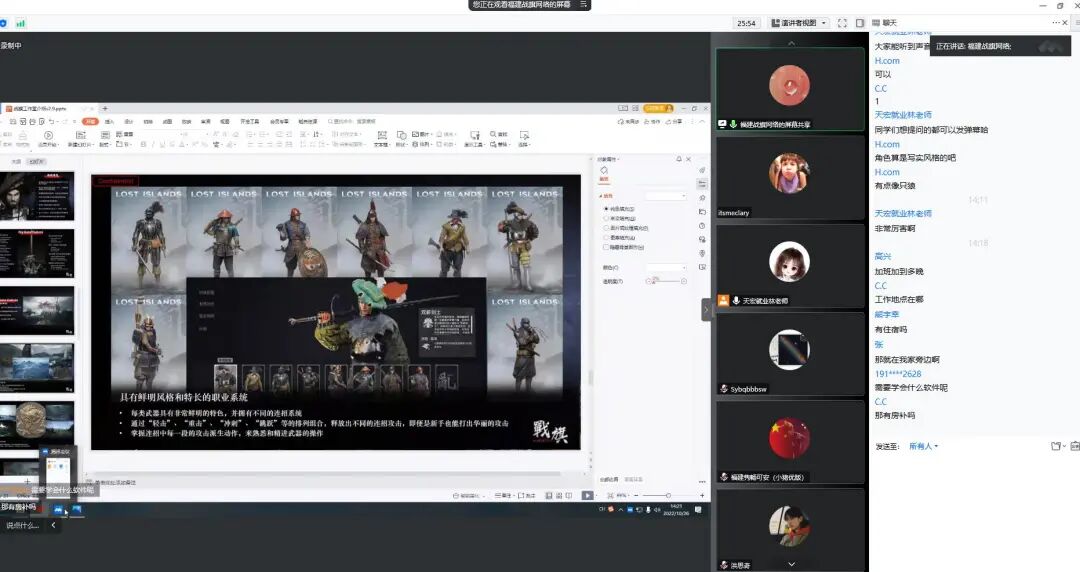Start slideshow from status bar play button

587,496
